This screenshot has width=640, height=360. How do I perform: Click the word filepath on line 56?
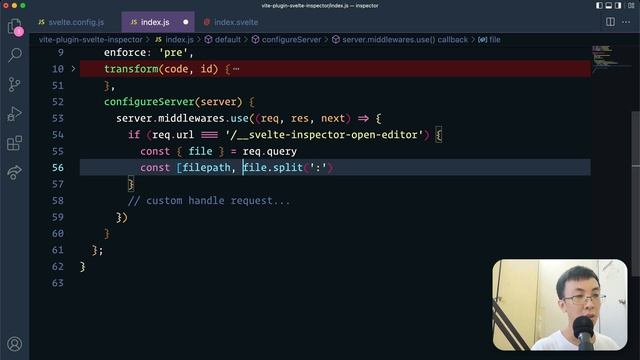206,168
